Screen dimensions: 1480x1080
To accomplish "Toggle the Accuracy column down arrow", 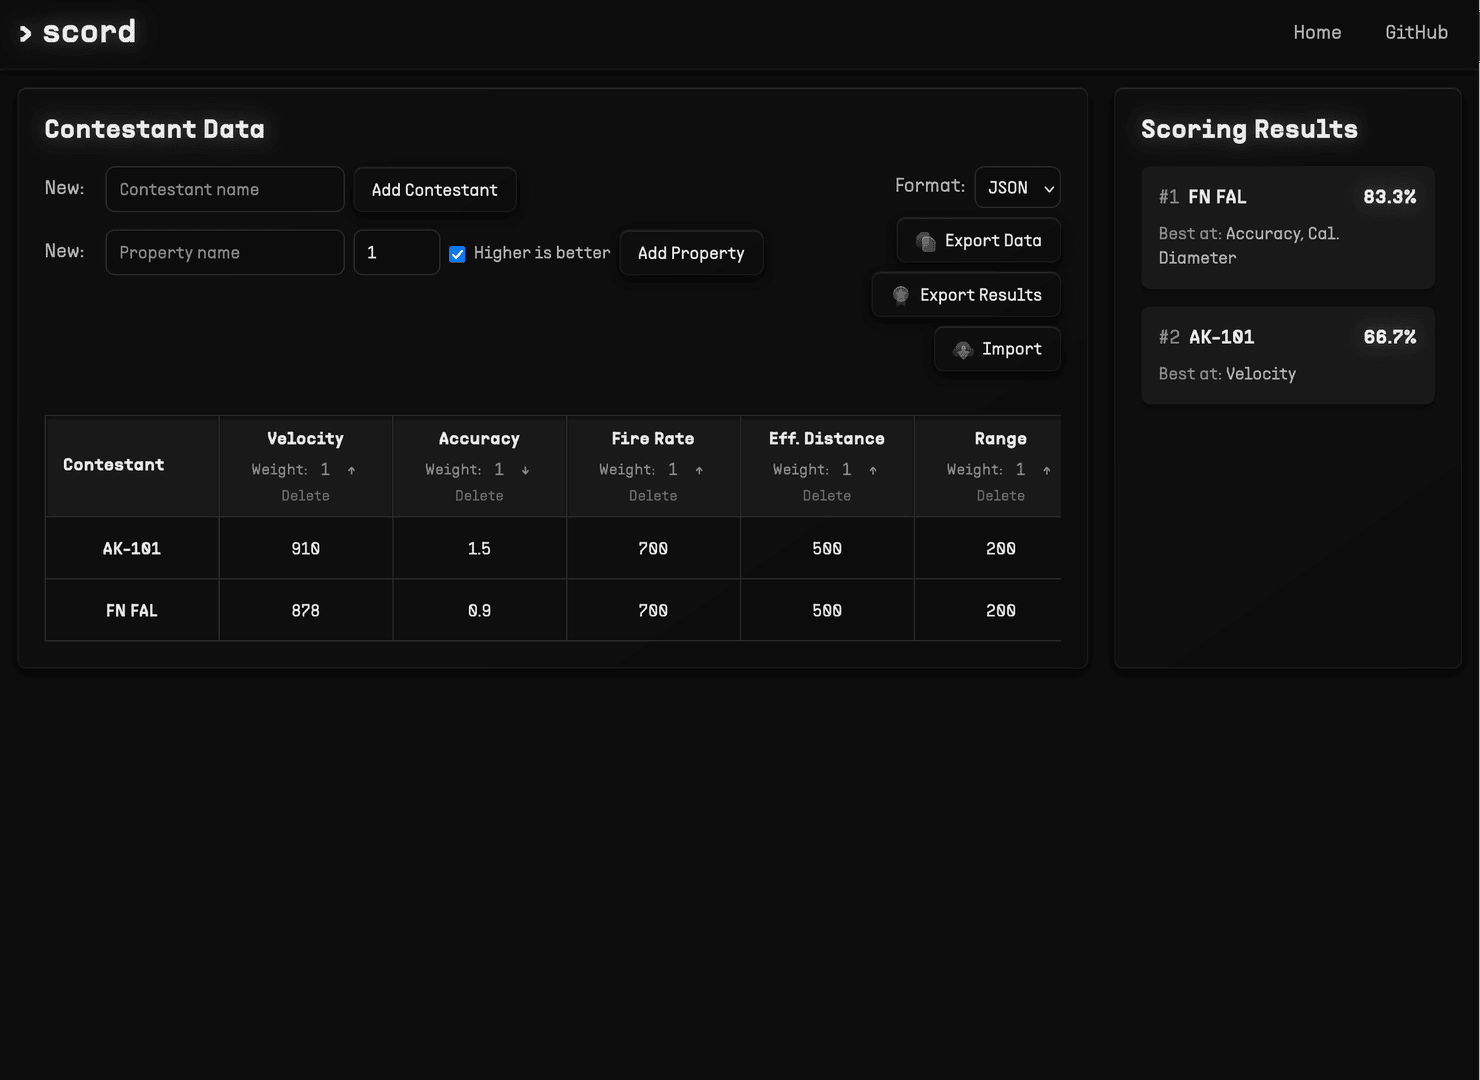I will pyautogui.click(x=525, y=470).
